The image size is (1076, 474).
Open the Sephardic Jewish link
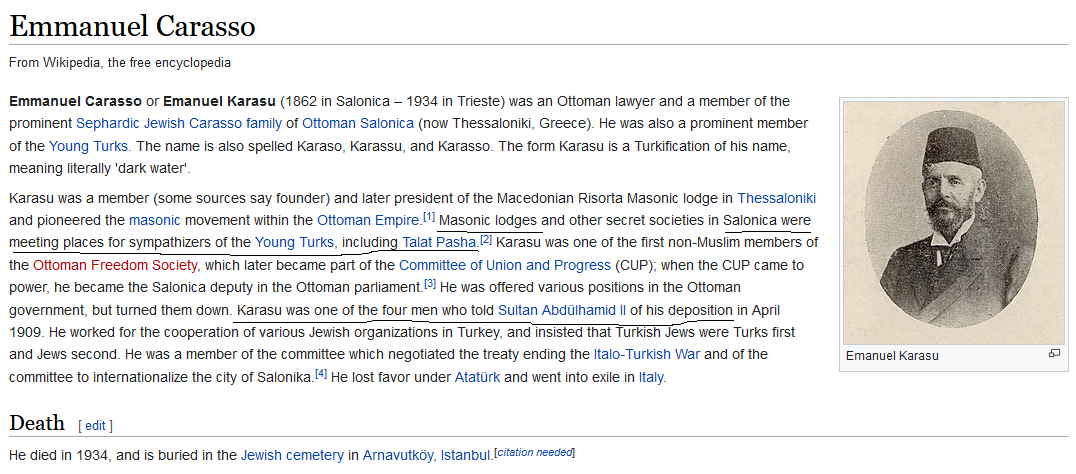pyautogui.click(x=134, y=124)
